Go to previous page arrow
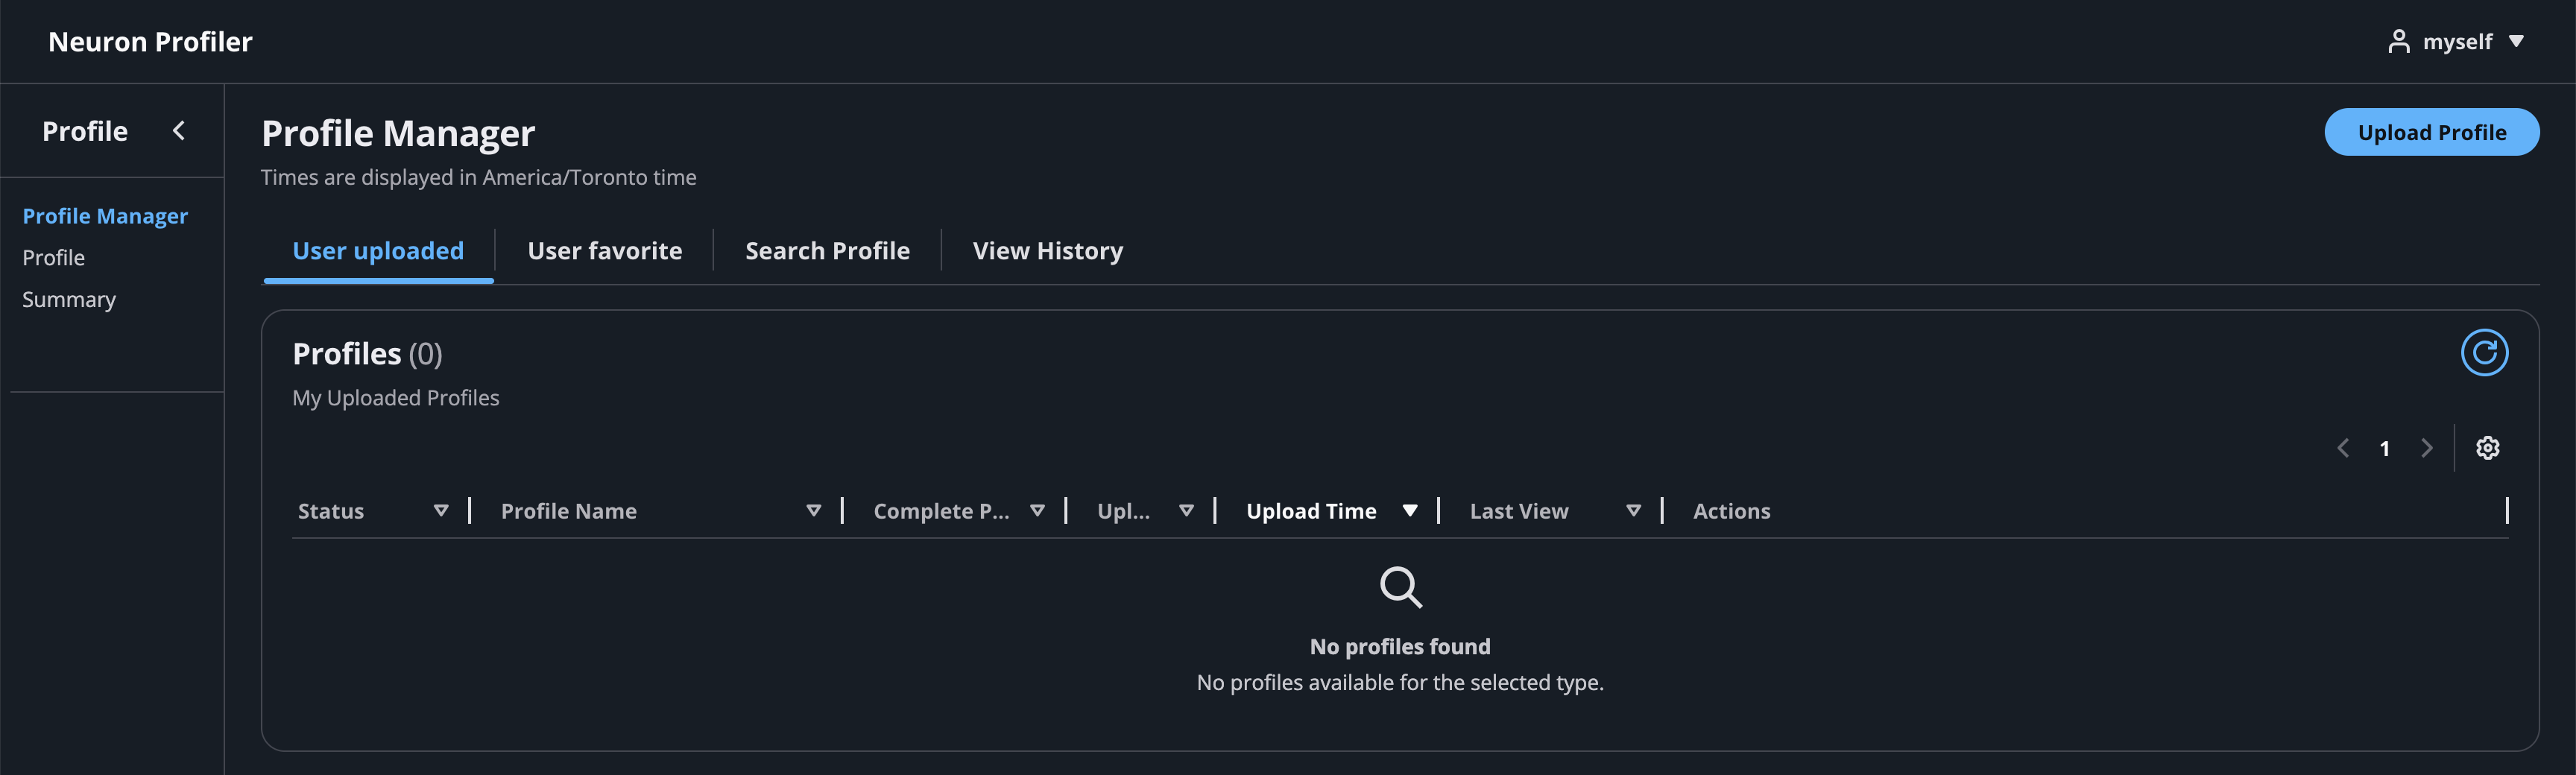This screenshot has height=775, width=2576. (x=2342, y=448)
